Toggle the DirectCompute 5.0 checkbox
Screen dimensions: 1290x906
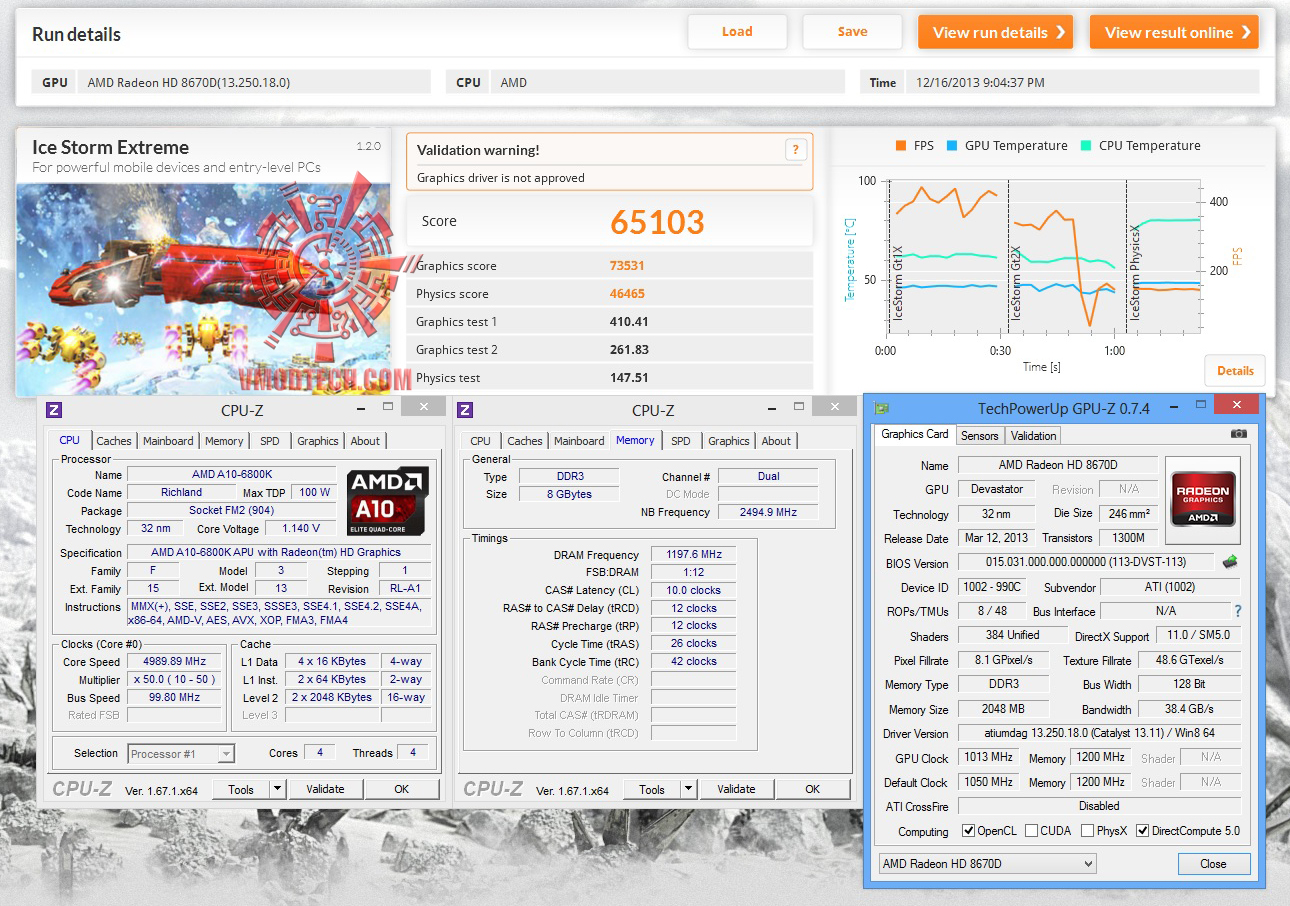pos(1143,831)
